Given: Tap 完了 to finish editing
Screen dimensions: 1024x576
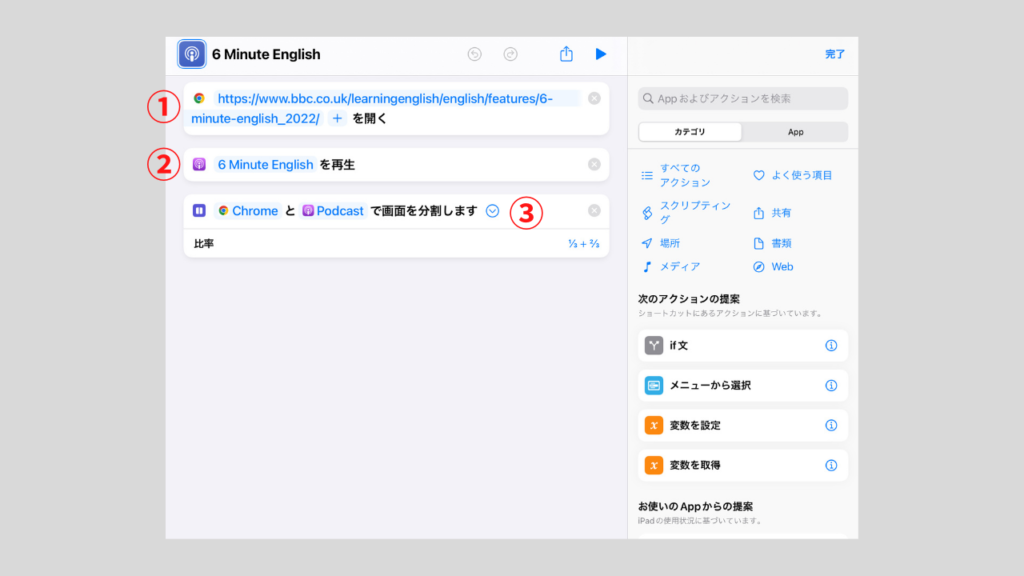Looking at the screenshot, I should (835, 54).
